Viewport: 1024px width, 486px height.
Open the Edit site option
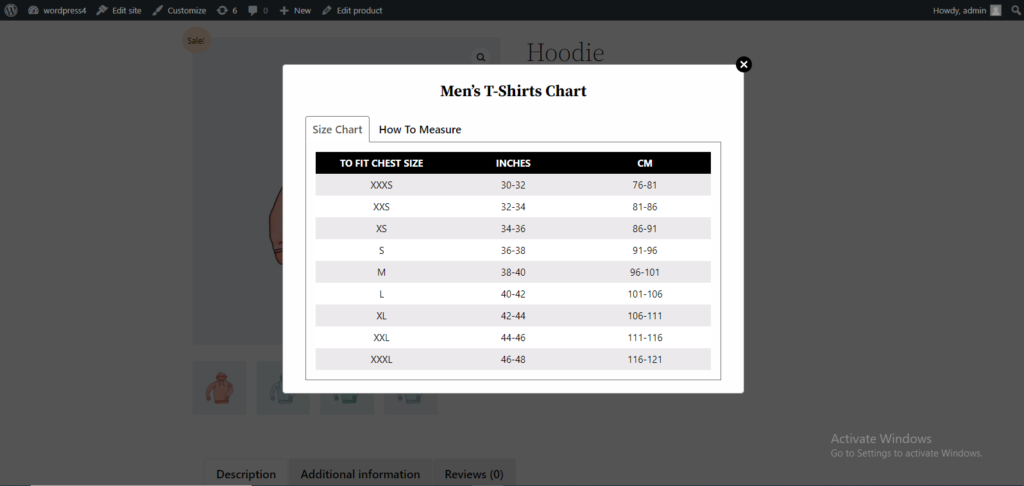click(x=120, y=10)
